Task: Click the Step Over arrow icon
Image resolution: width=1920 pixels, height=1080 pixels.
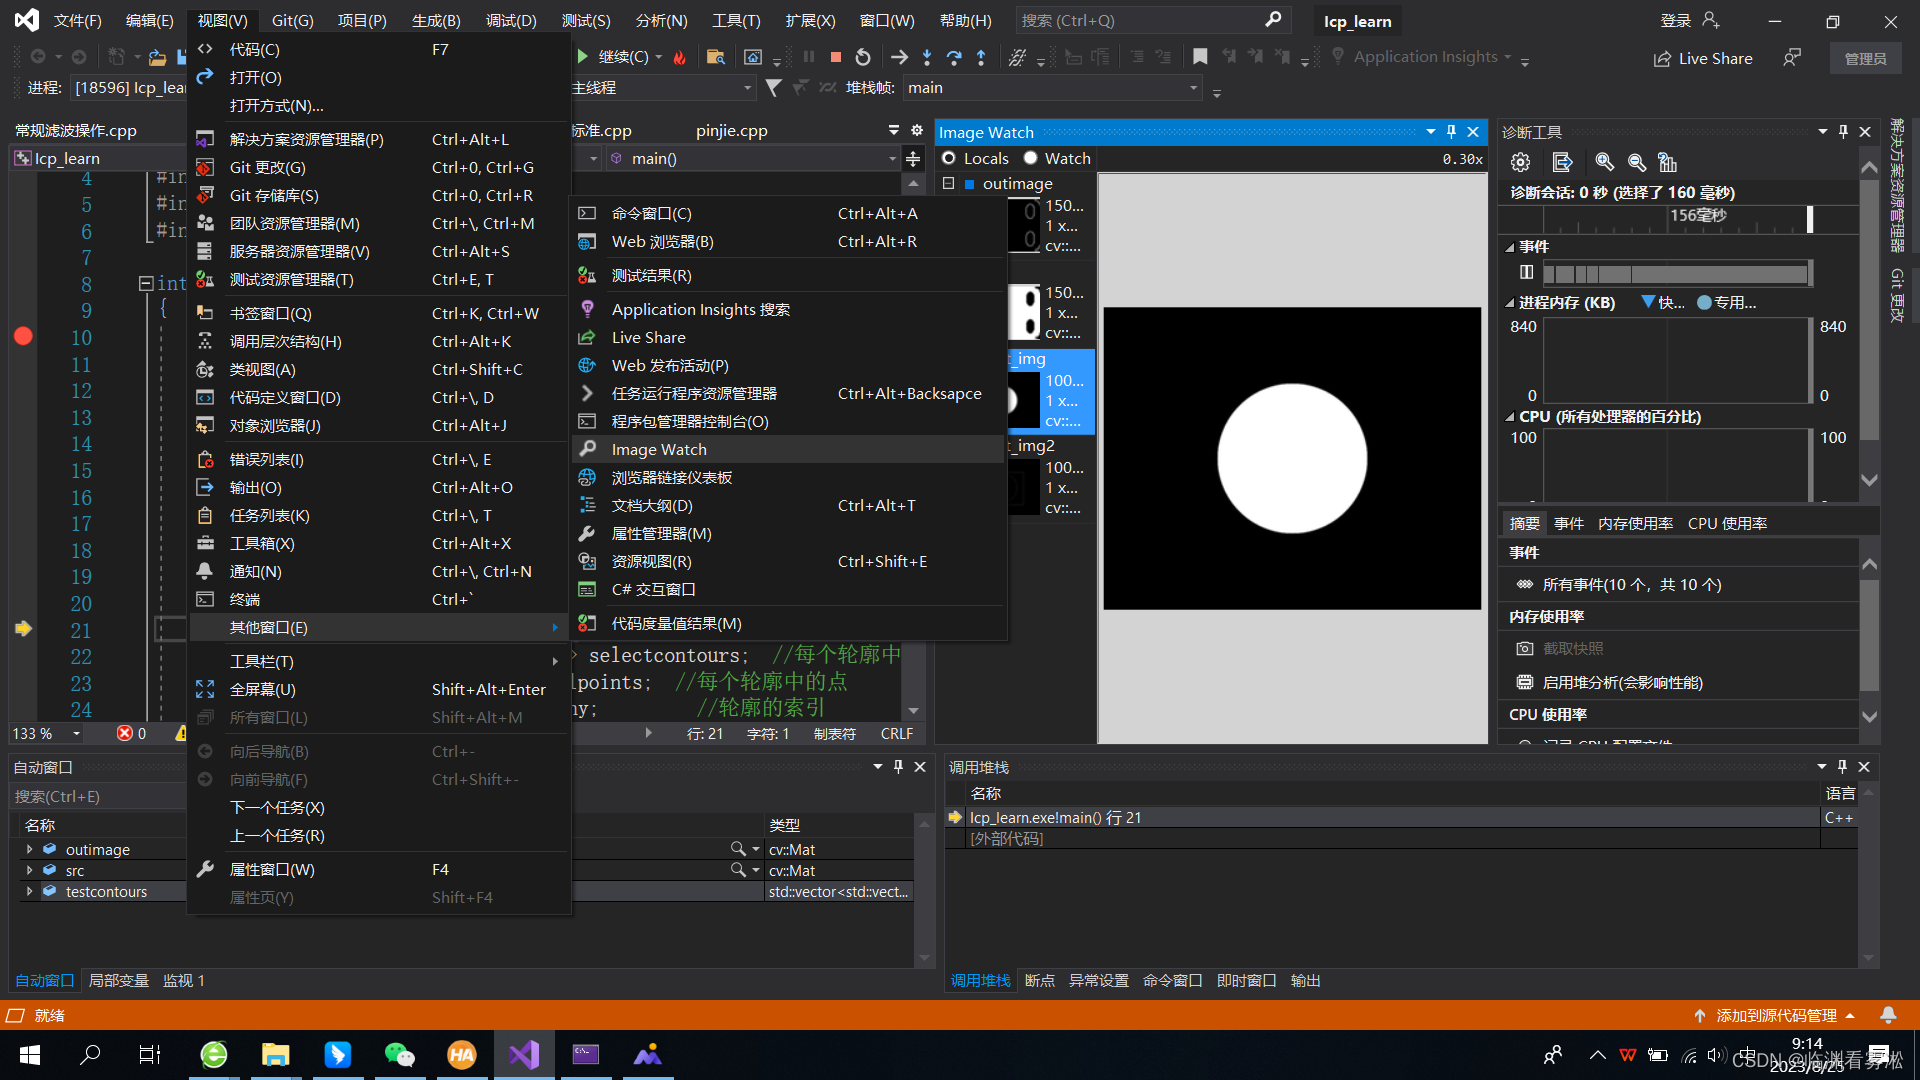Action: 954,57
